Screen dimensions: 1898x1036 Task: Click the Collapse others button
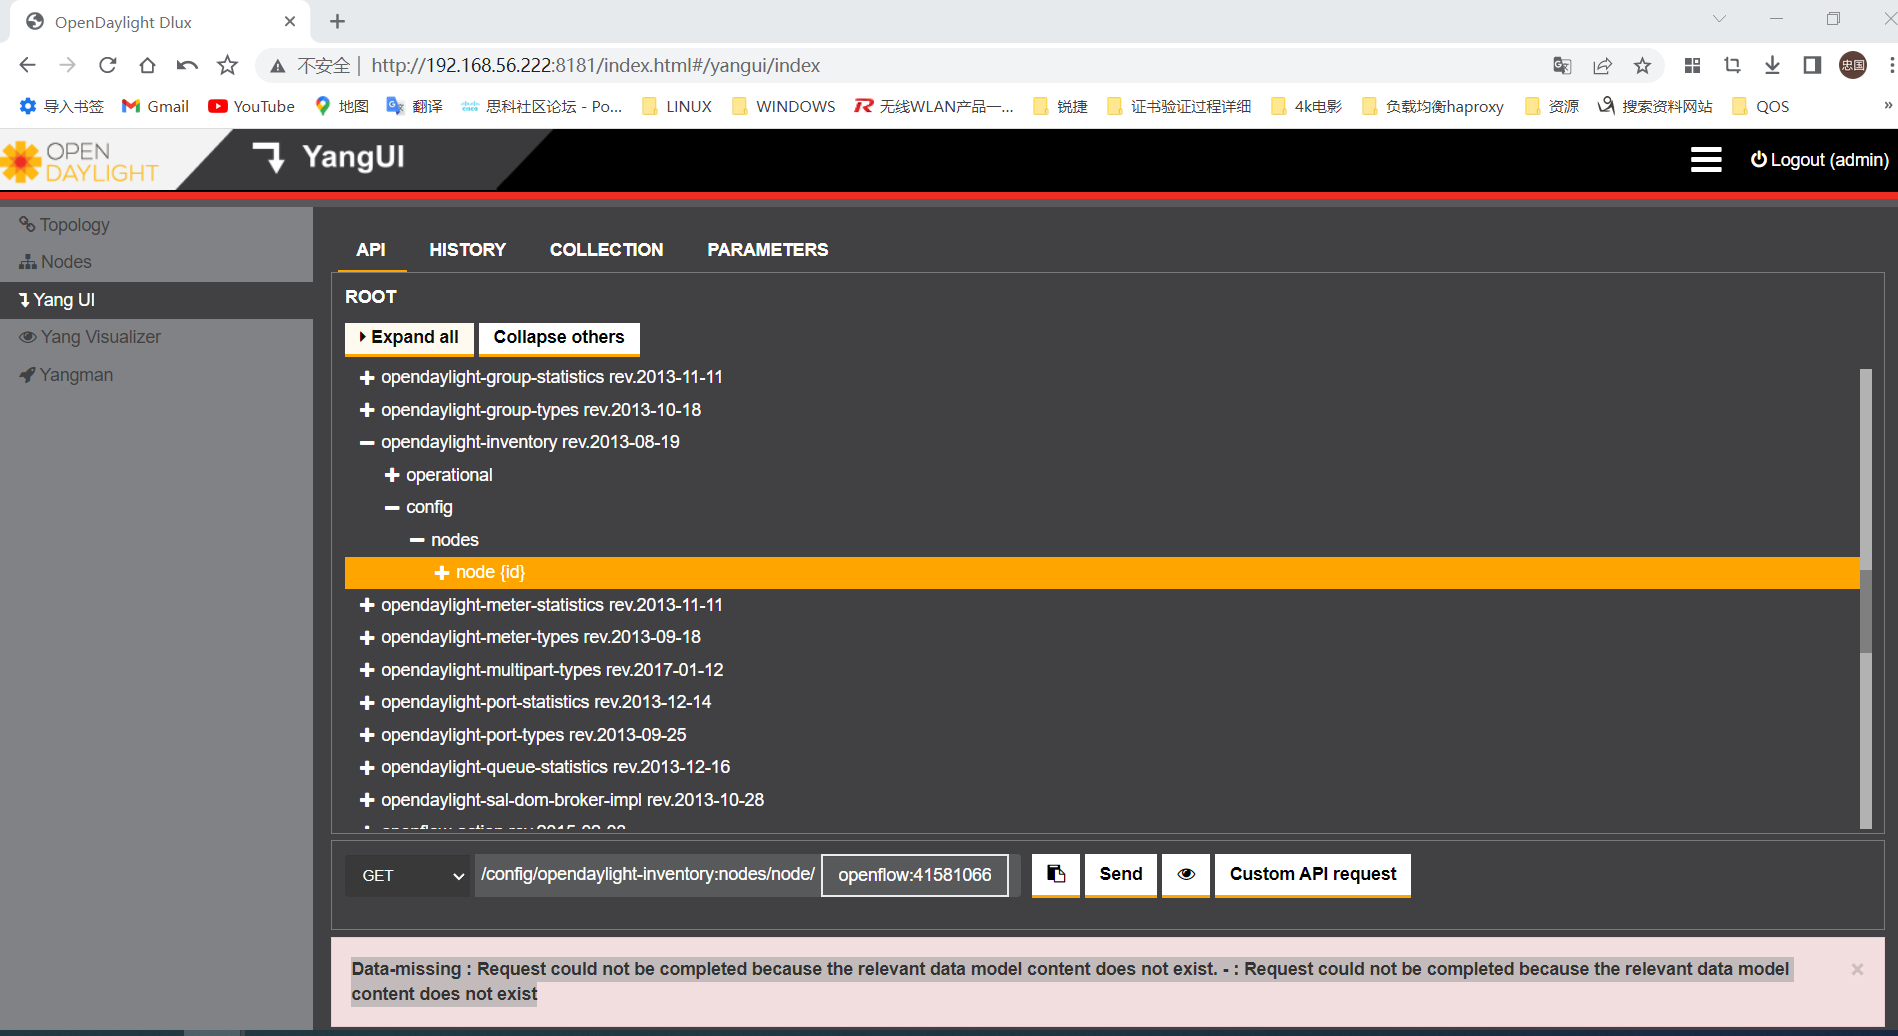[x=559, y=338]
